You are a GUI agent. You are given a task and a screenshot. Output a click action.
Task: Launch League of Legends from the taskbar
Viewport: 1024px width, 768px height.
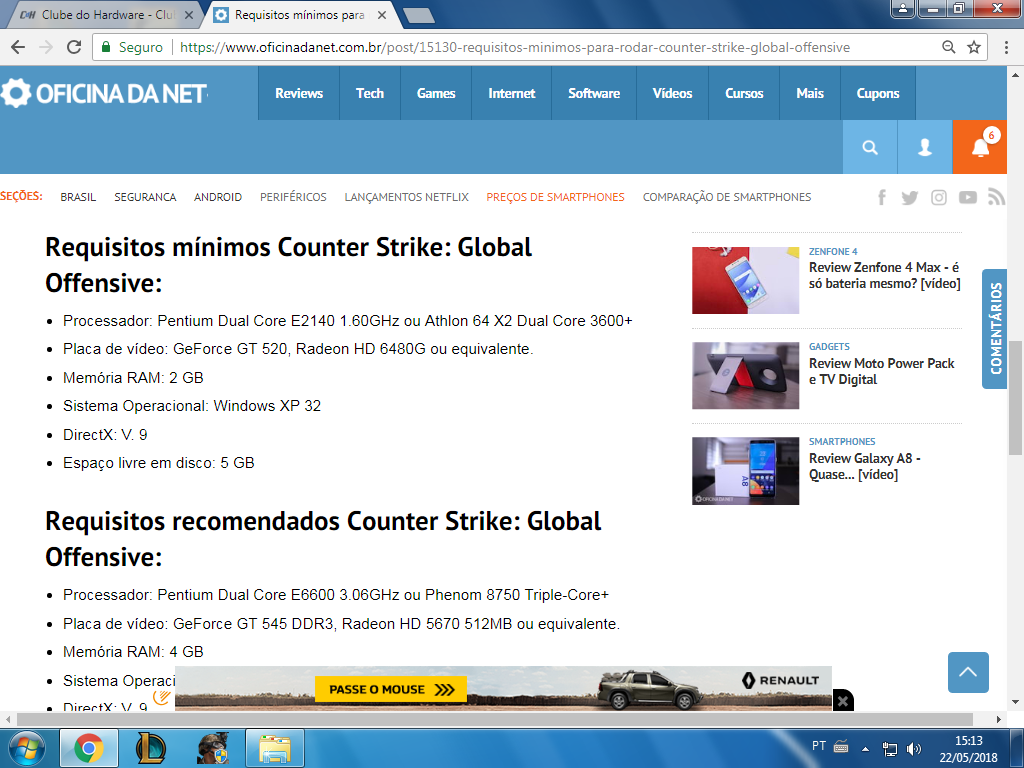coord(151,748)
